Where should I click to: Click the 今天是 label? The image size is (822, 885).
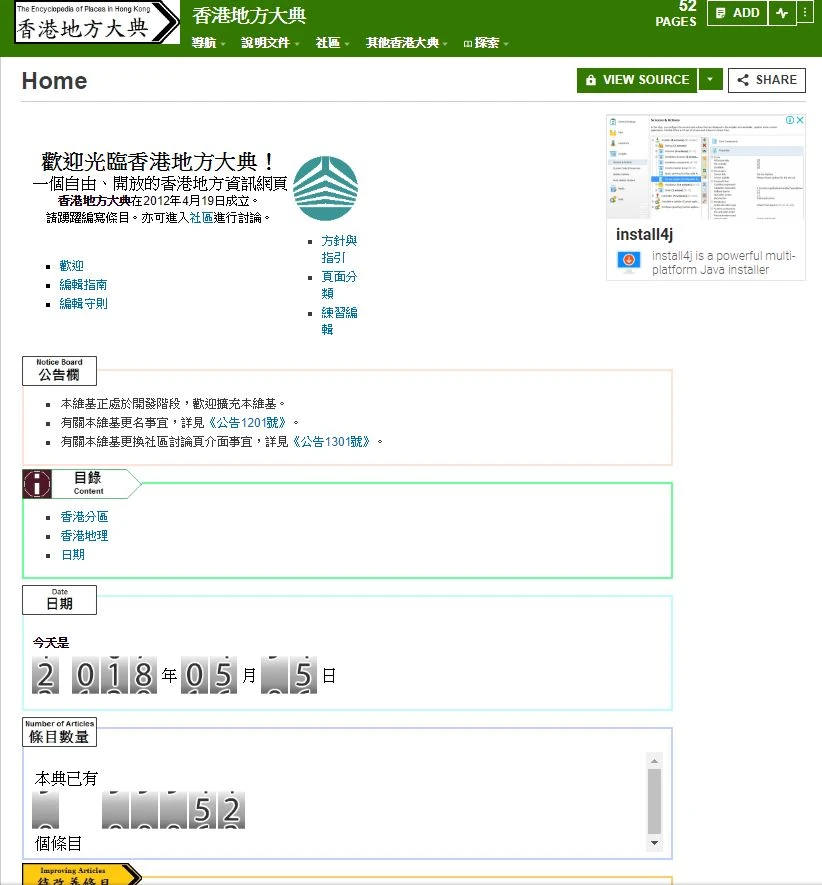(51, 643)
